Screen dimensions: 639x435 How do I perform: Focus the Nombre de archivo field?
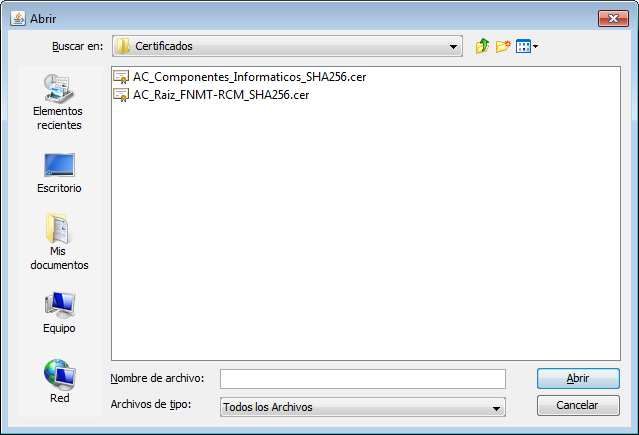[x=363, y=379]
